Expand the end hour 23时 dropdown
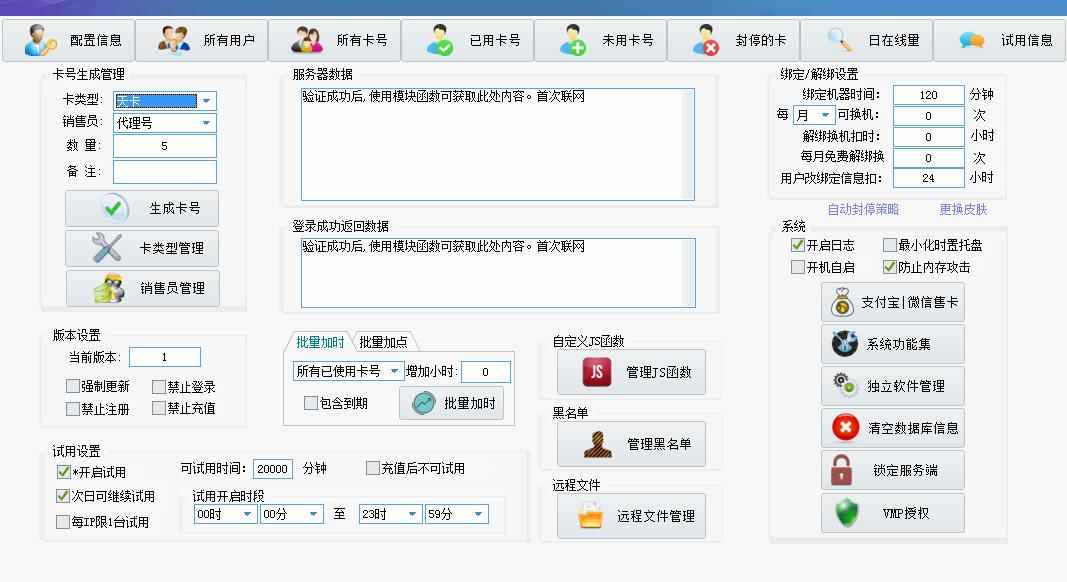This screenshot has width=1067, height=582. coord(391,514)
